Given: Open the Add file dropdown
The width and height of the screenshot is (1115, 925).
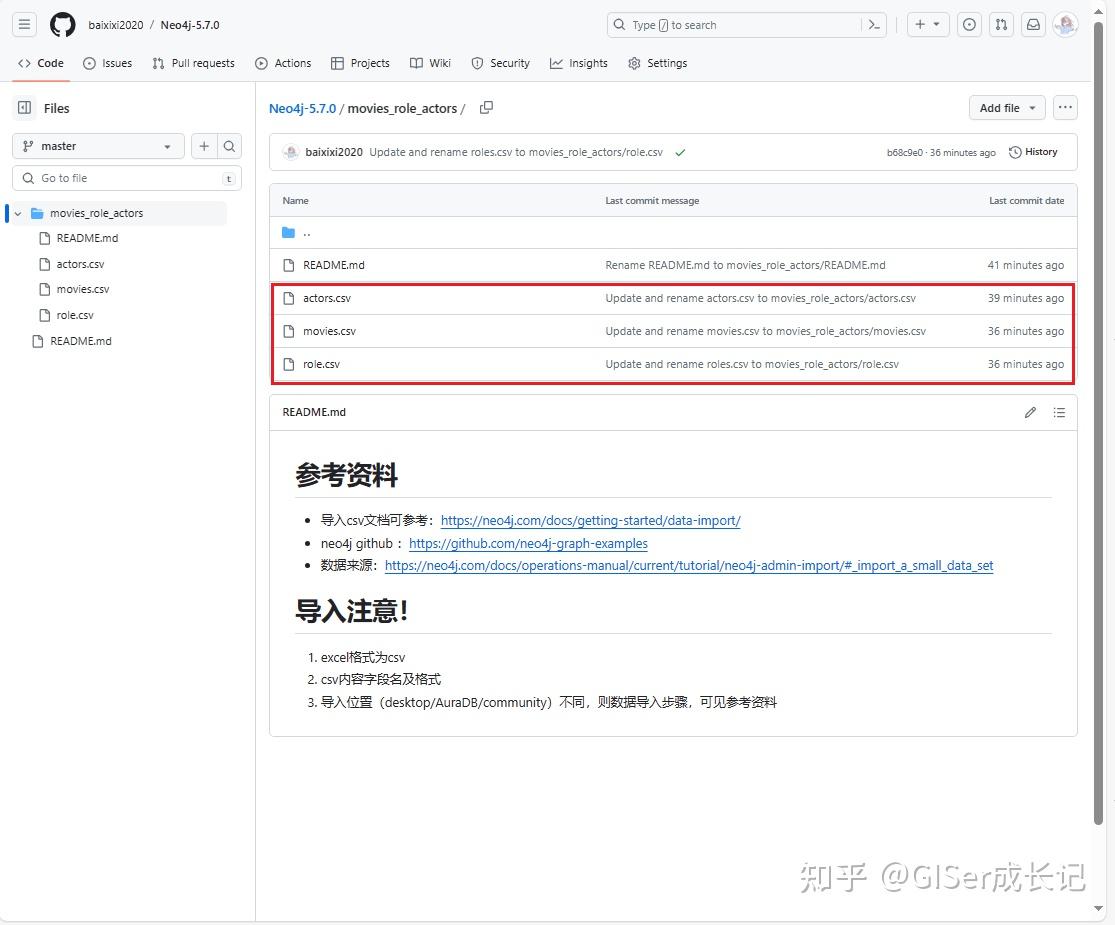Looking at the screenshot, I should pos(1006,107).
